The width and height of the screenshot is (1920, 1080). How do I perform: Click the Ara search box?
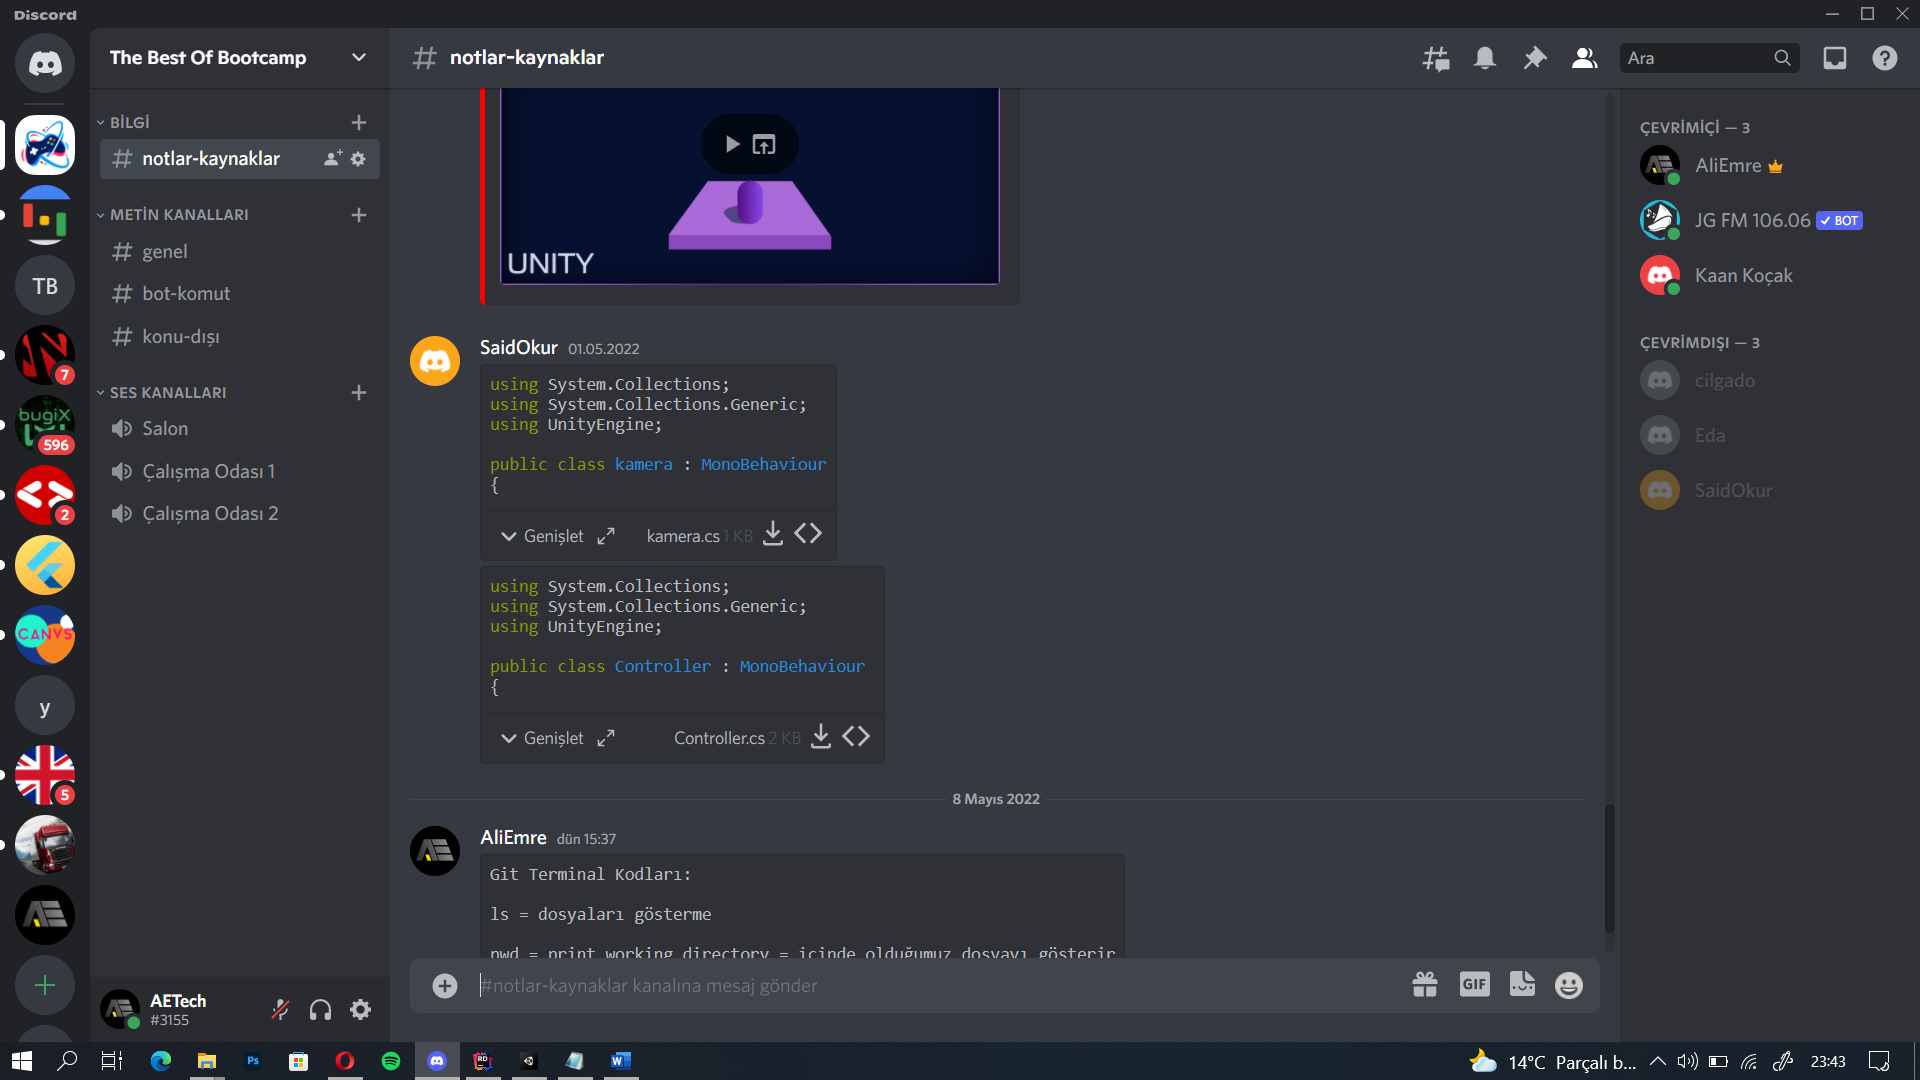pos(1700,57)
